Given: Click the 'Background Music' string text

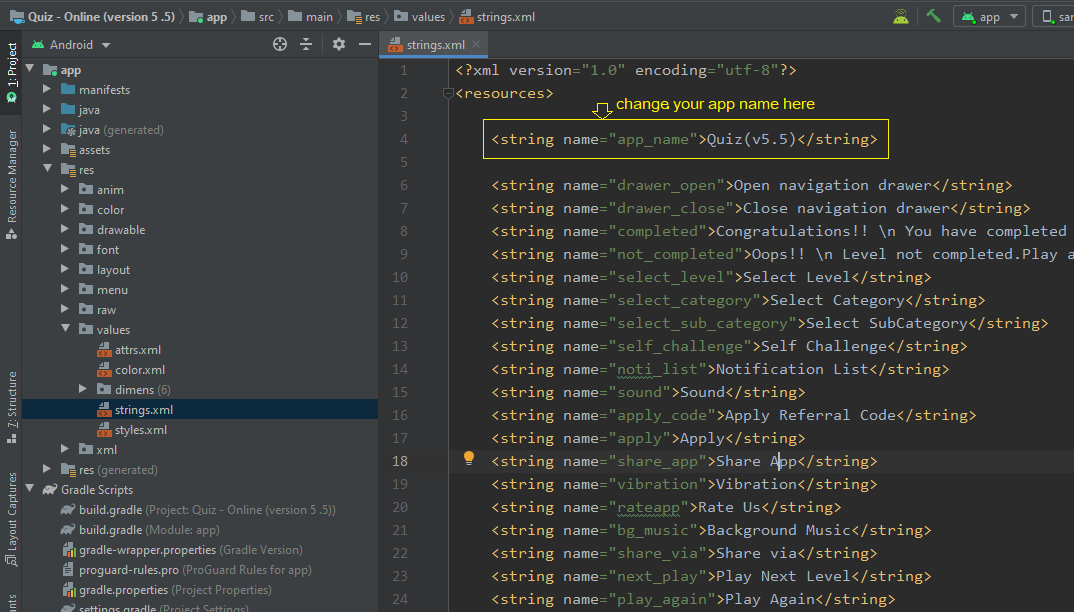Looking at the screenshot, I should pos(779,530).
